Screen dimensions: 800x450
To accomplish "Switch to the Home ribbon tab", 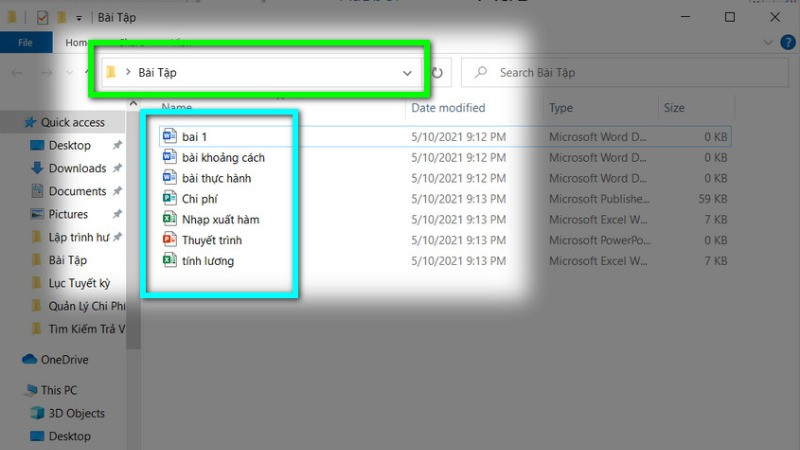I will point(76,43).
